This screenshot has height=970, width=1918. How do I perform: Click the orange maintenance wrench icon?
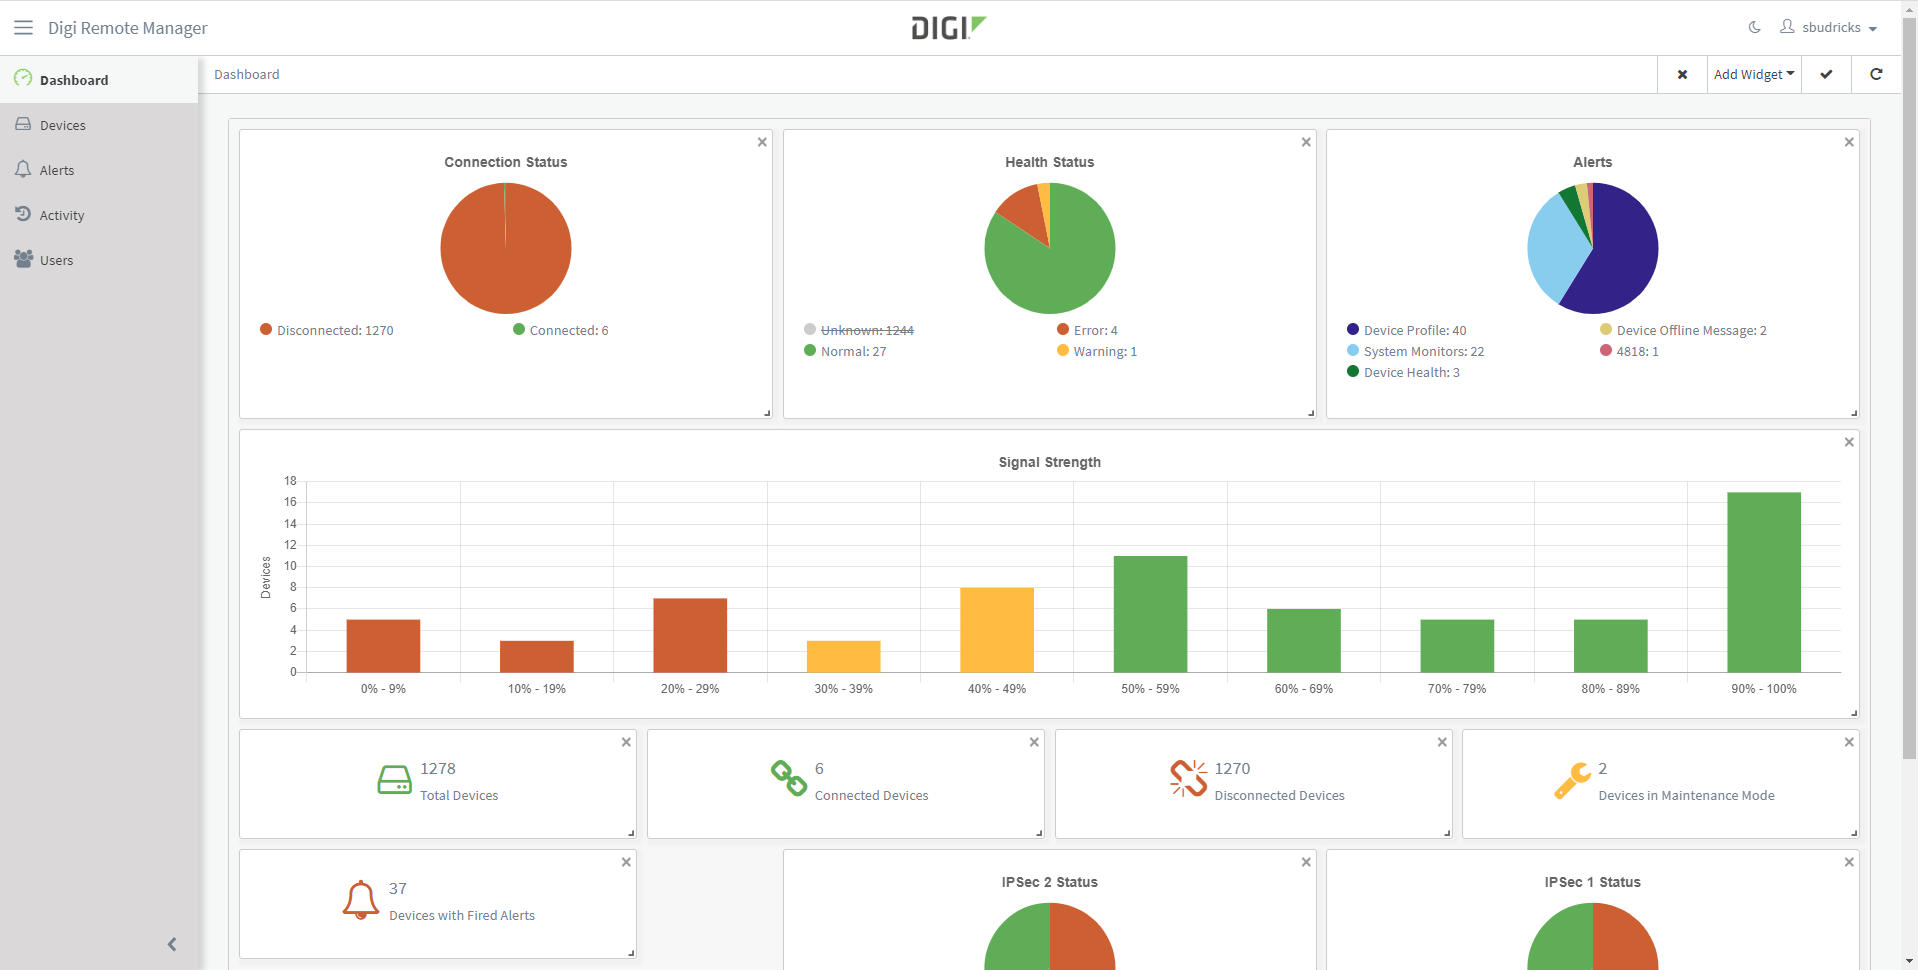(1572, 780)
